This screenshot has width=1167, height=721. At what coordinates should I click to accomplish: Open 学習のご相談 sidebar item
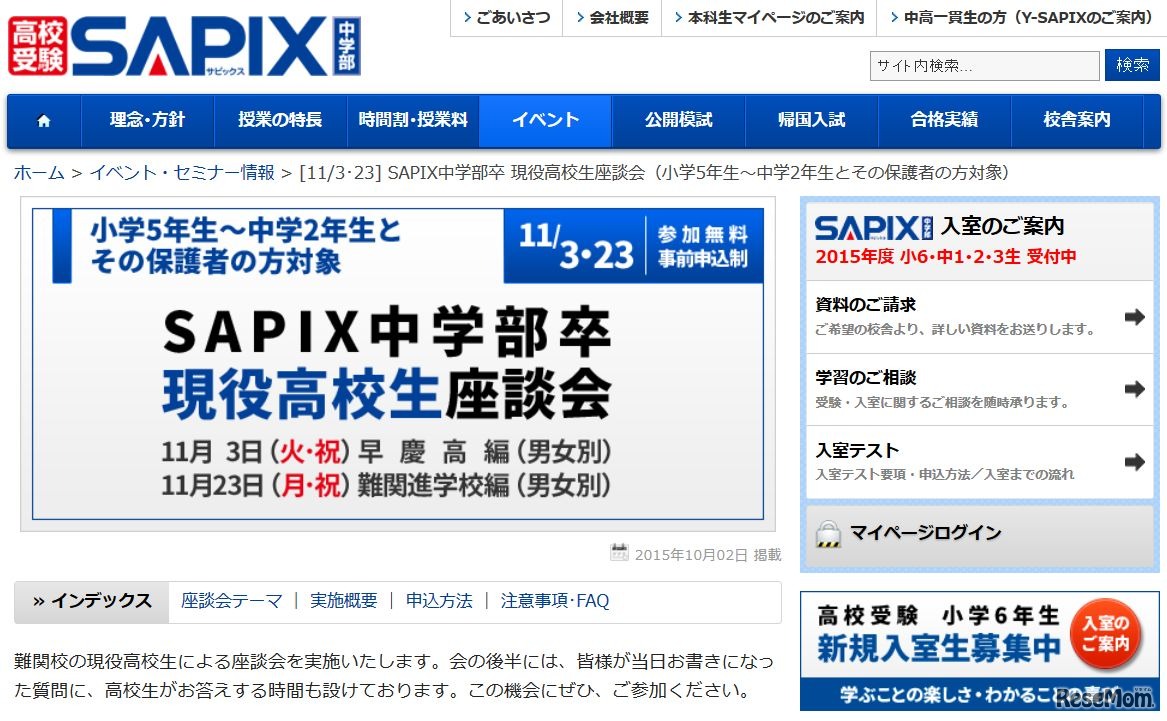point(979,389)
